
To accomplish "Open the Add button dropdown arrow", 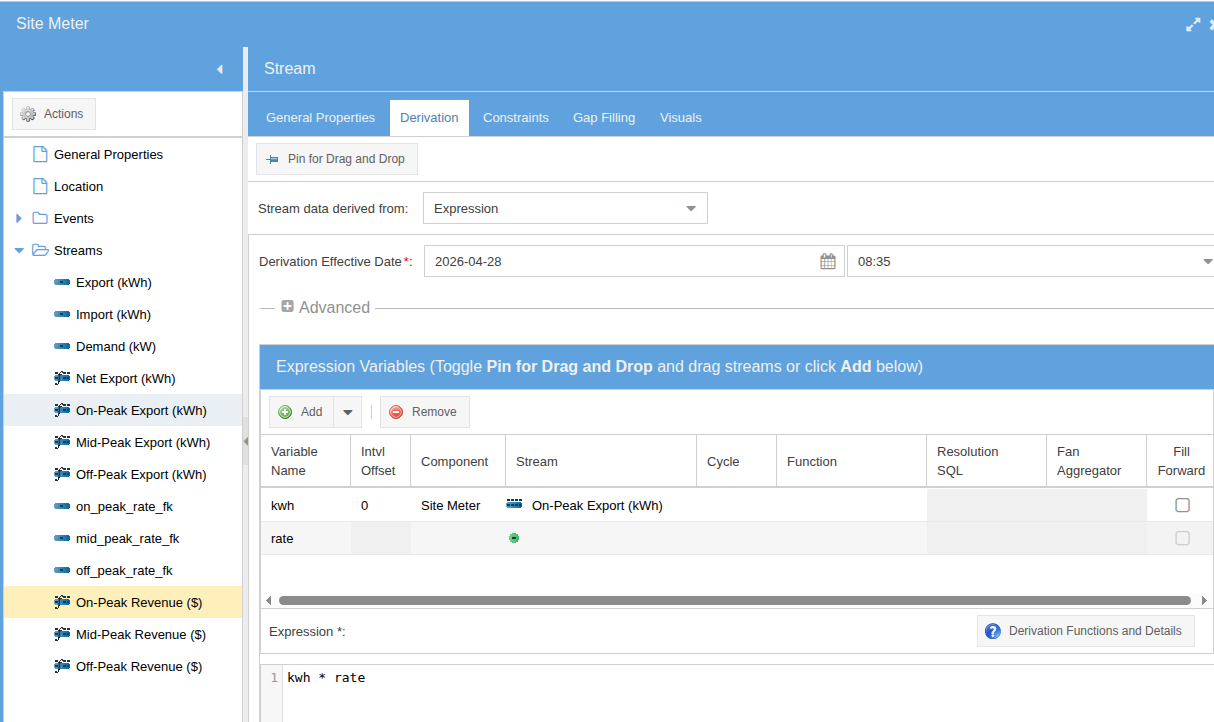I will click(x=347, y=412).
